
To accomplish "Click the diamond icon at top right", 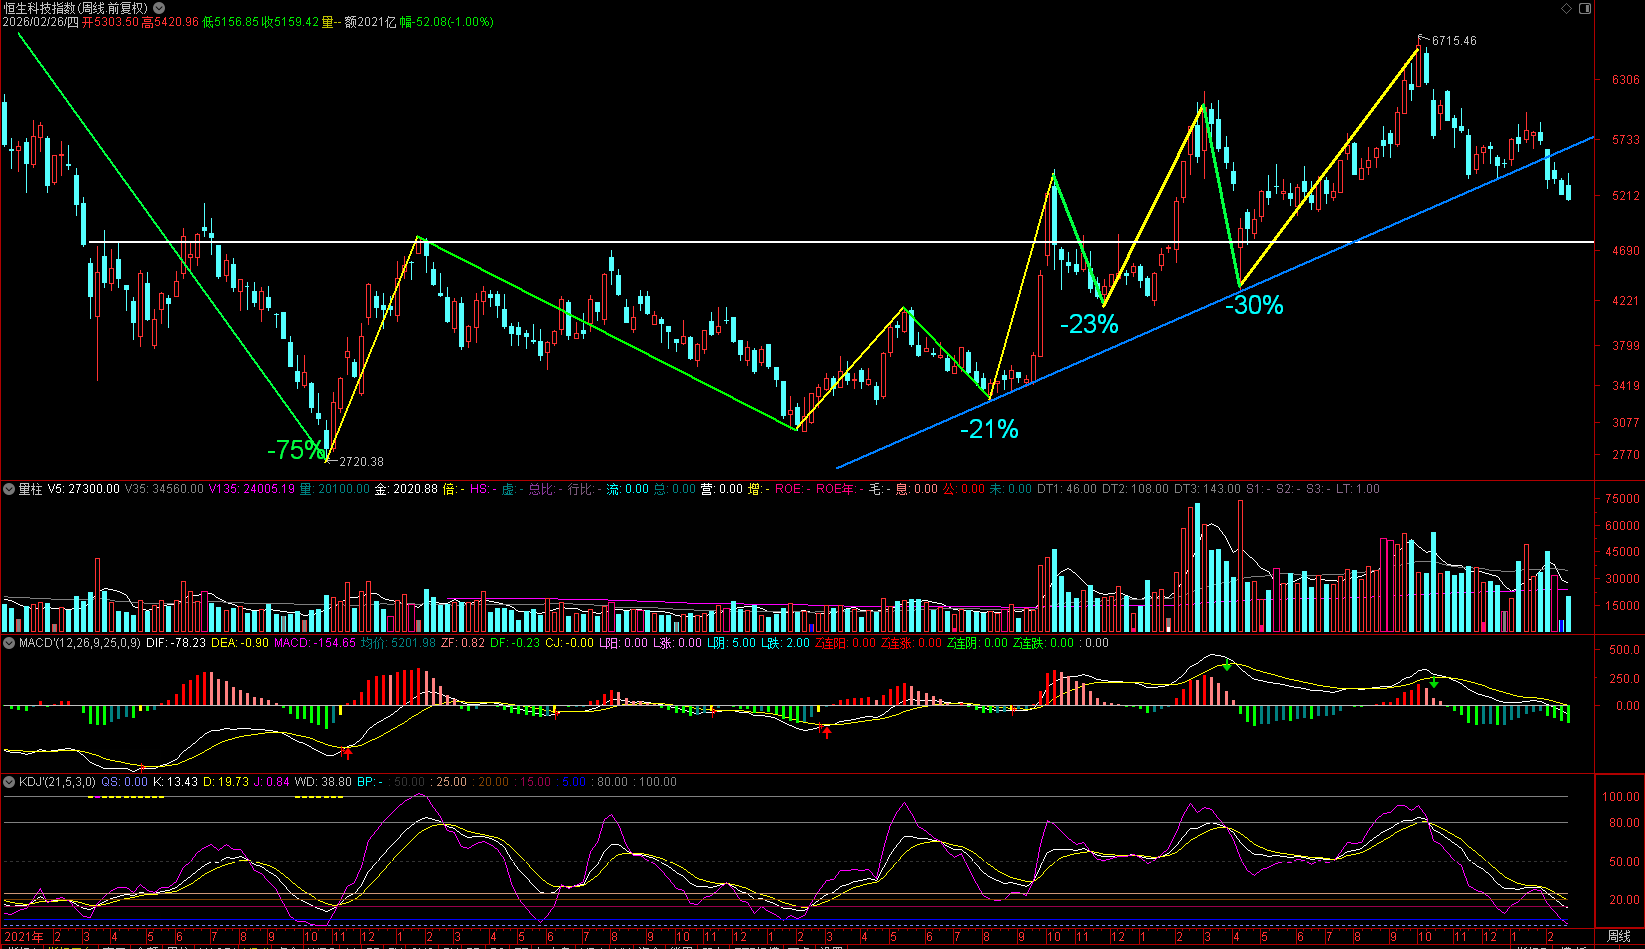I will tap(1567, 8).
